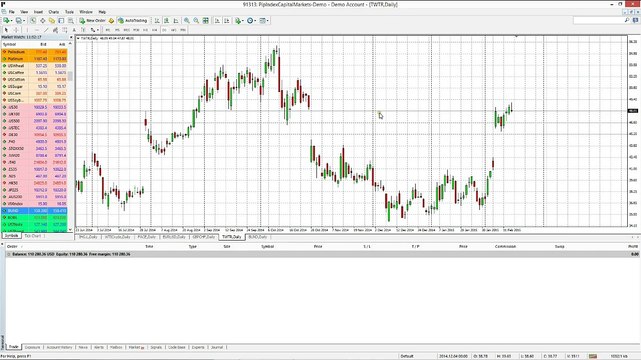
Task: Open the Periods clock dropdown
Action: [x=251, y=20]
